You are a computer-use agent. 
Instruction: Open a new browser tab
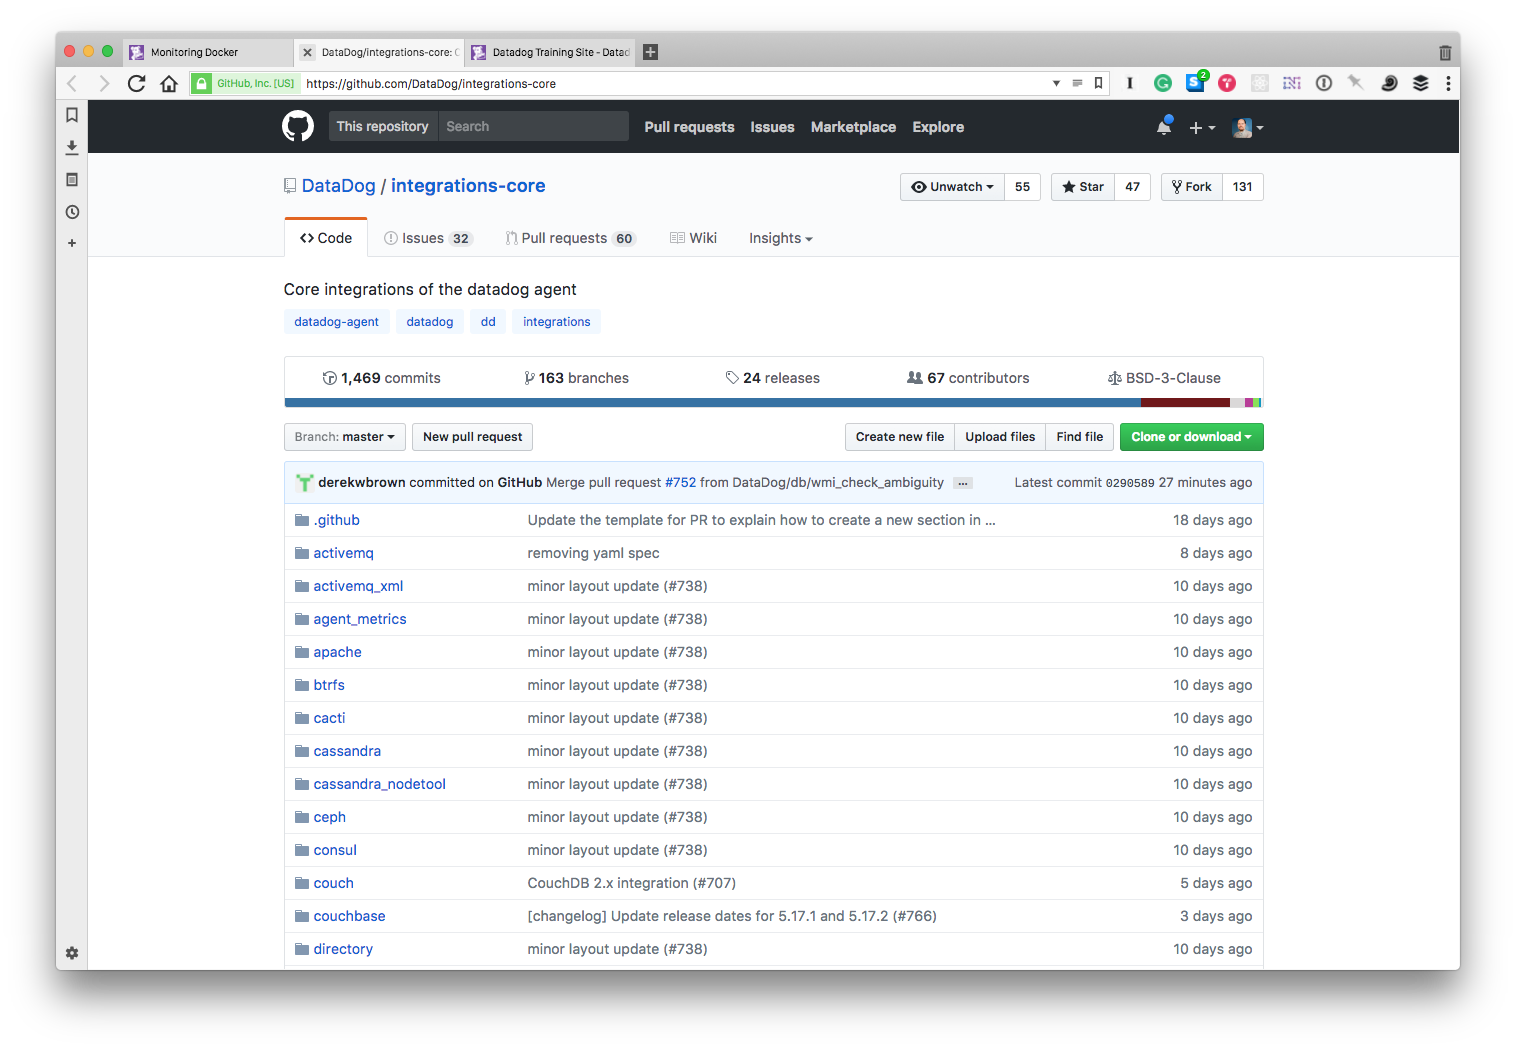click(x=650, y=52)
